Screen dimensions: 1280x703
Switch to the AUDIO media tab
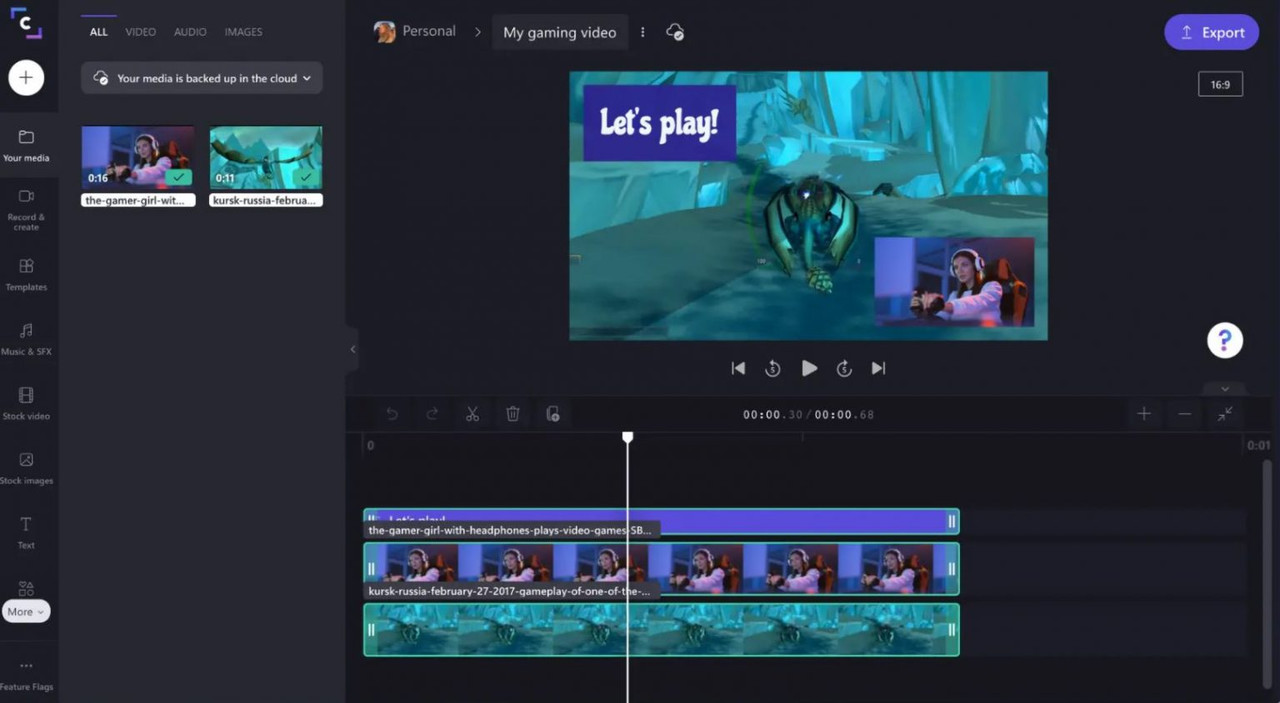click(x=190, y=32)
